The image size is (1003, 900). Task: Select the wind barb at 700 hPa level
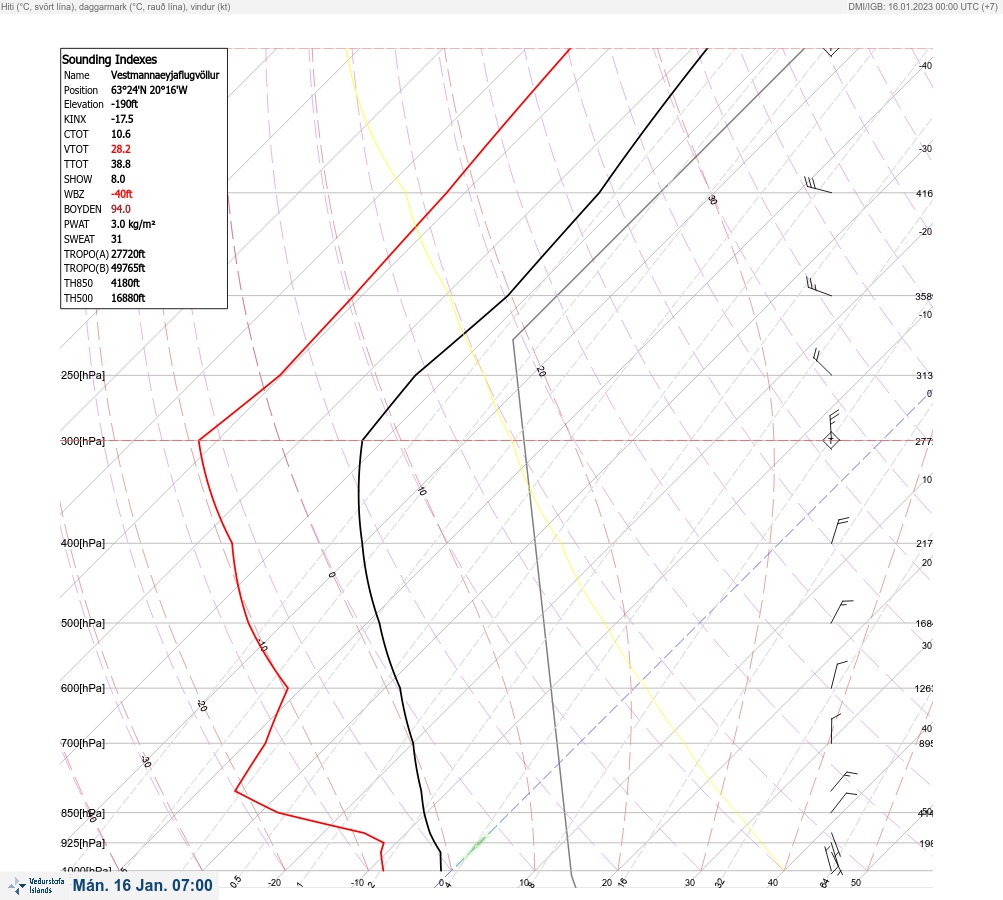coord(835,729)
